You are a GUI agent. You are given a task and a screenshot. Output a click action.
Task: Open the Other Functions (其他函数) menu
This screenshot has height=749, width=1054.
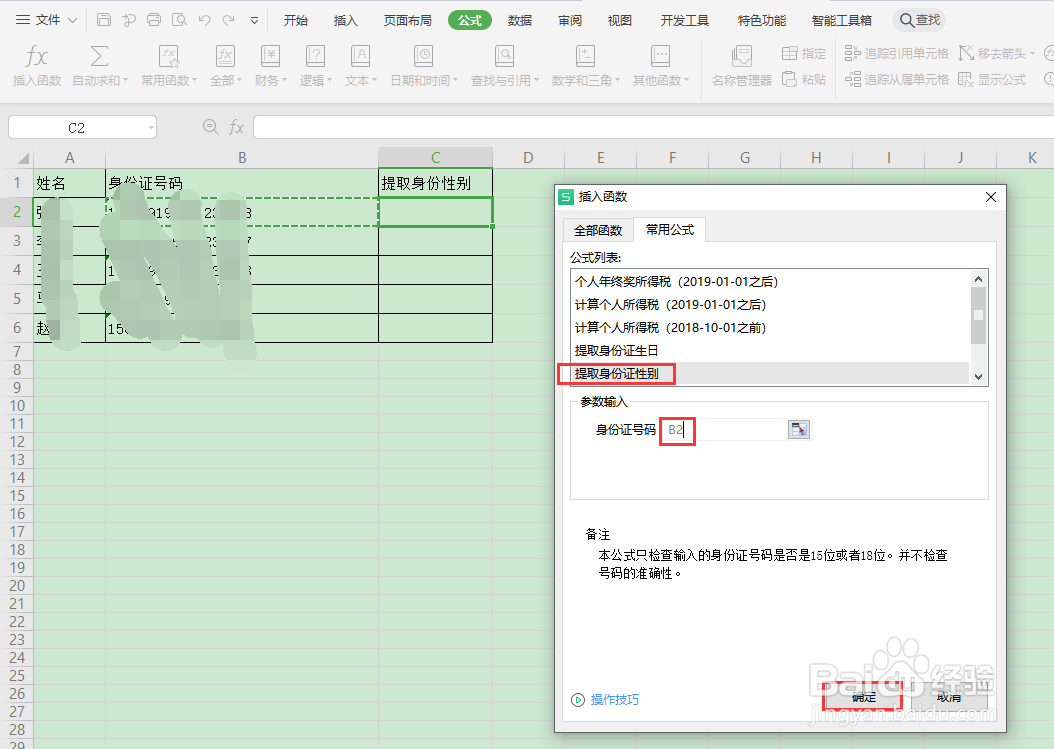pyautogui.click(x=660, y=65)
